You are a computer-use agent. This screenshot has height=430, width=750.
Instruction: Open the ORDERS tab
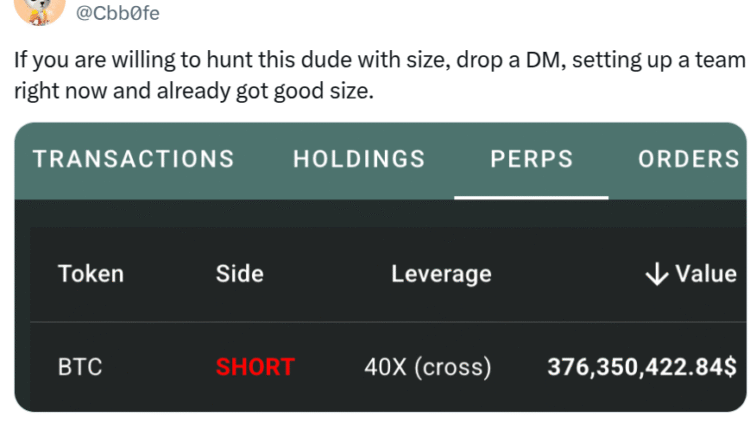[x=688, y=159]
